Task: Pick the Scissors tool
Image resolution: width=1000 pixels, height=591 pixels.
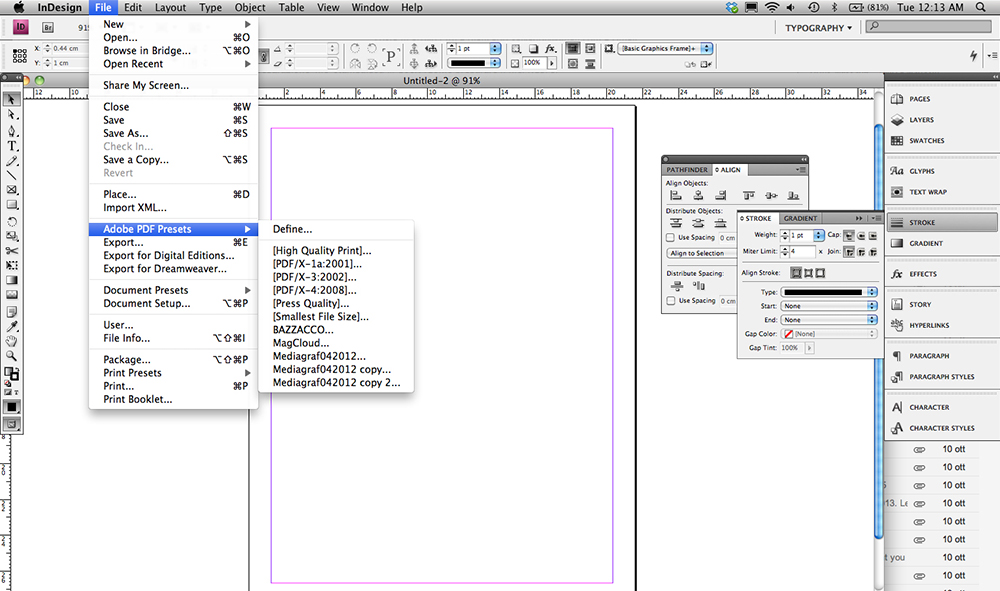Action: [x=12, y=250]
